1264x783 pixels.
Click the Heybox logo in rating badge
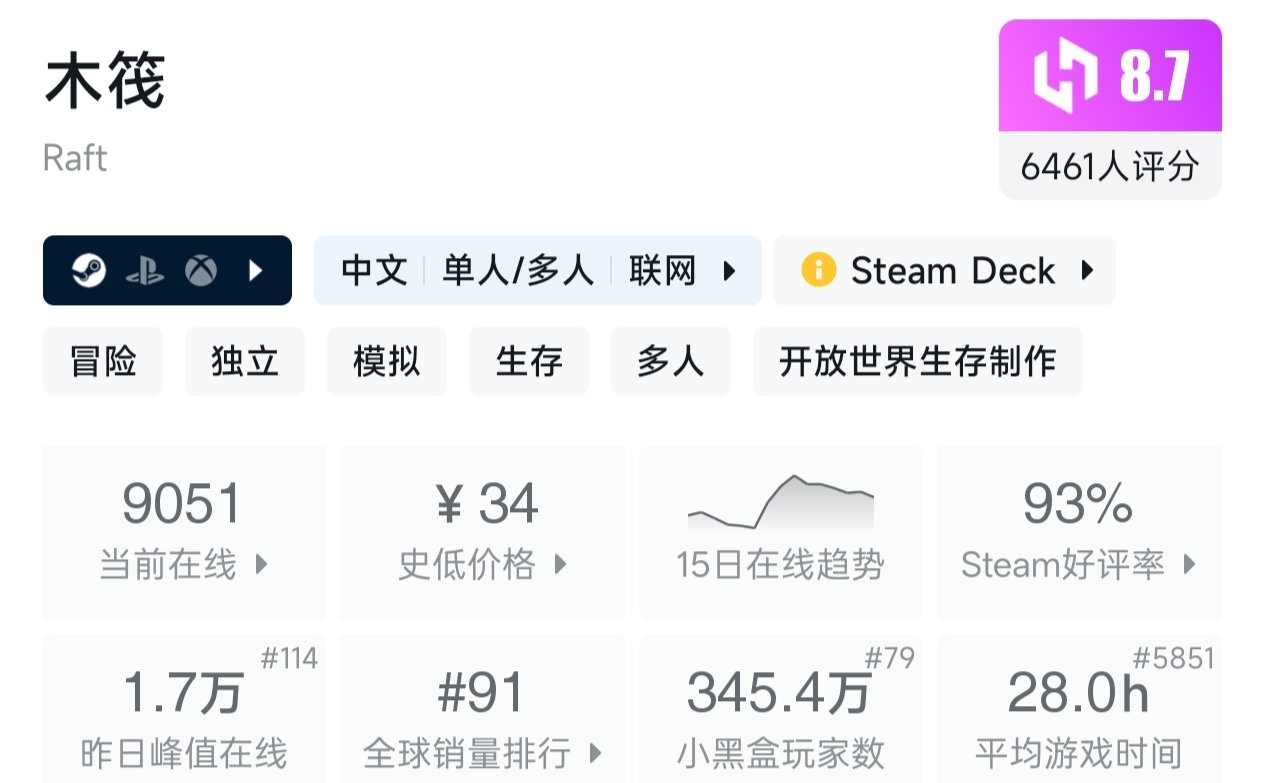pos(1065,77)
